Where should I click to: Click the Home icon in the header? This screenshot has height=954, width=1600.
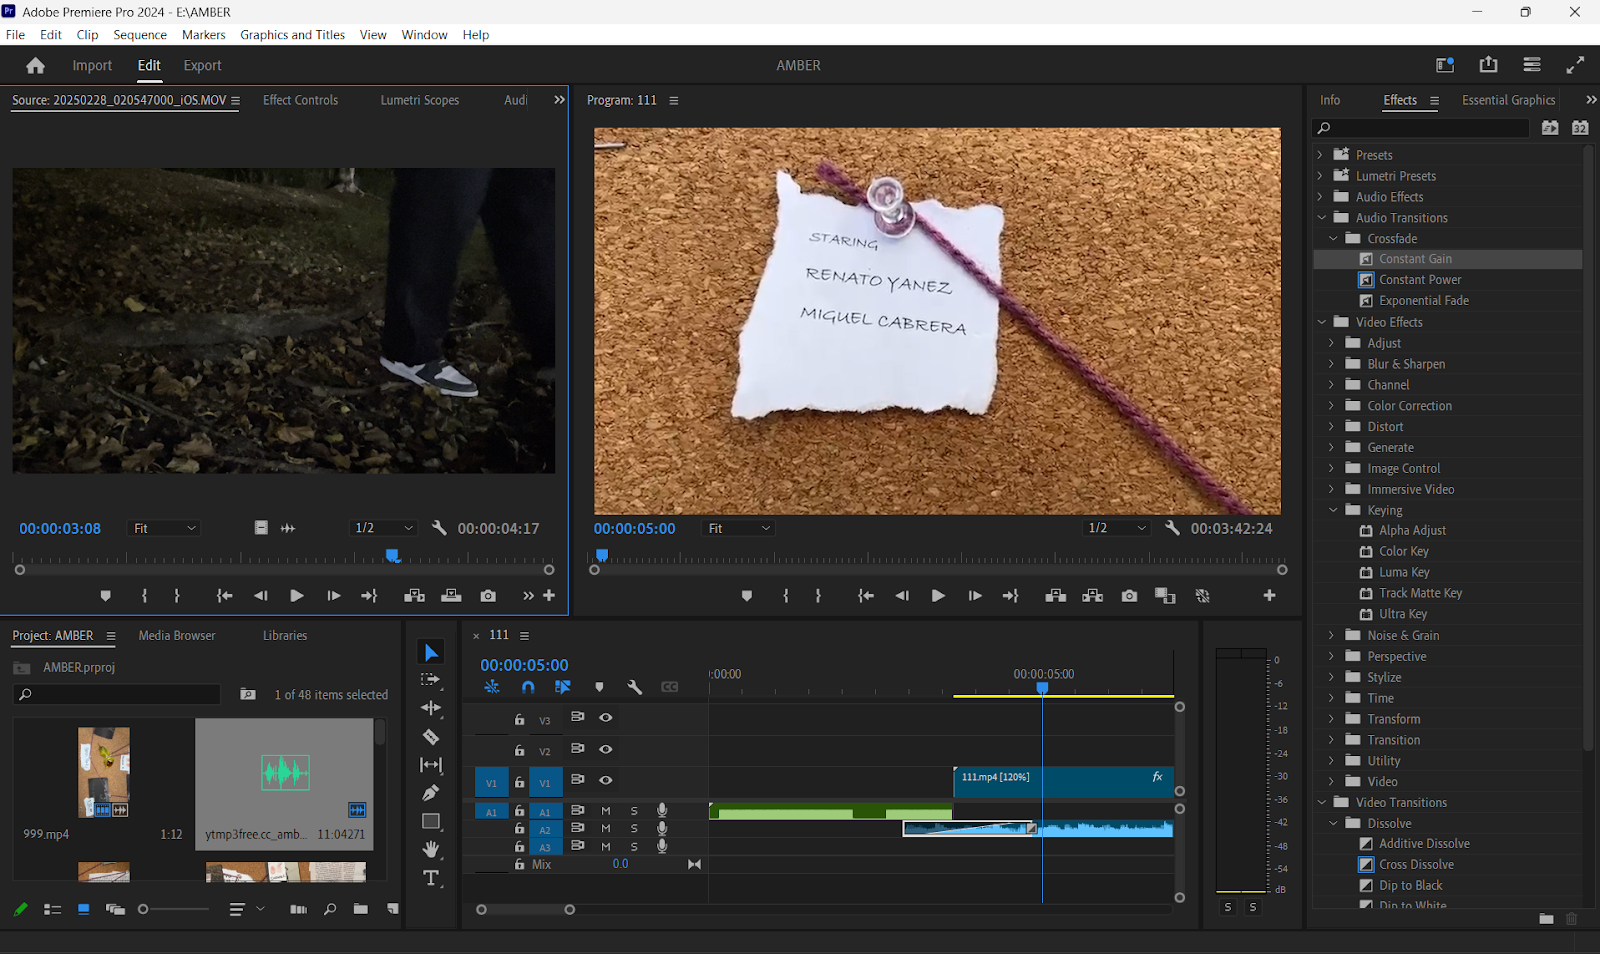click(x=36, y=66)
